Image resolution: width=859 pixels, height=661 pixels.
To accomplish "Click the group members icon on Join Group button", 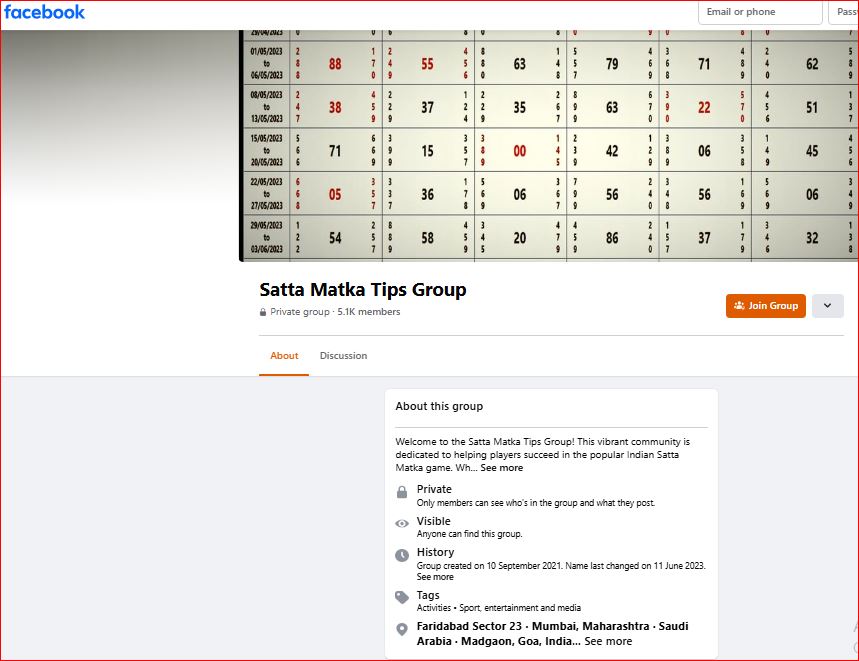I will click(739, 305).
